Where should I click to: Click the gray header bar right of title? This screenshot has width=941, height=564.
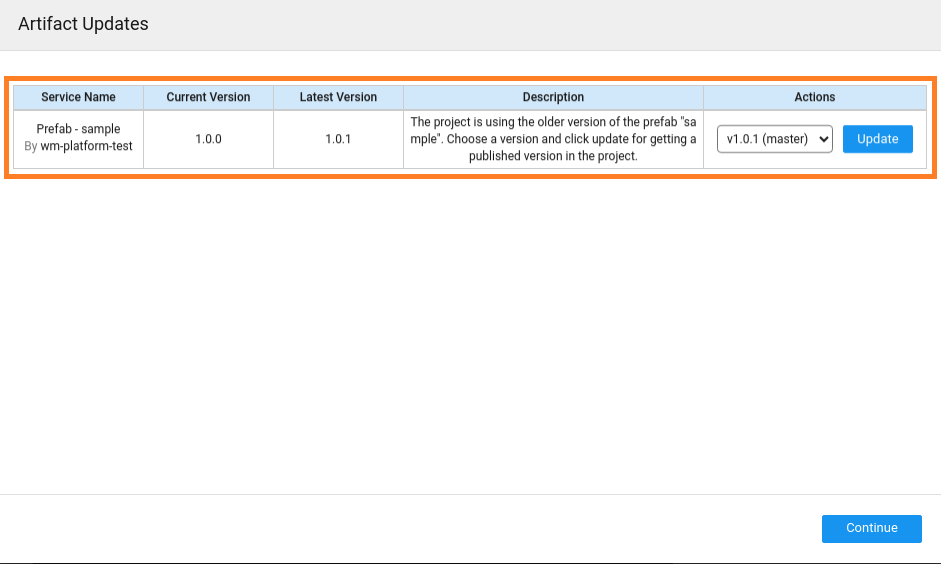(x=550, y=24)
